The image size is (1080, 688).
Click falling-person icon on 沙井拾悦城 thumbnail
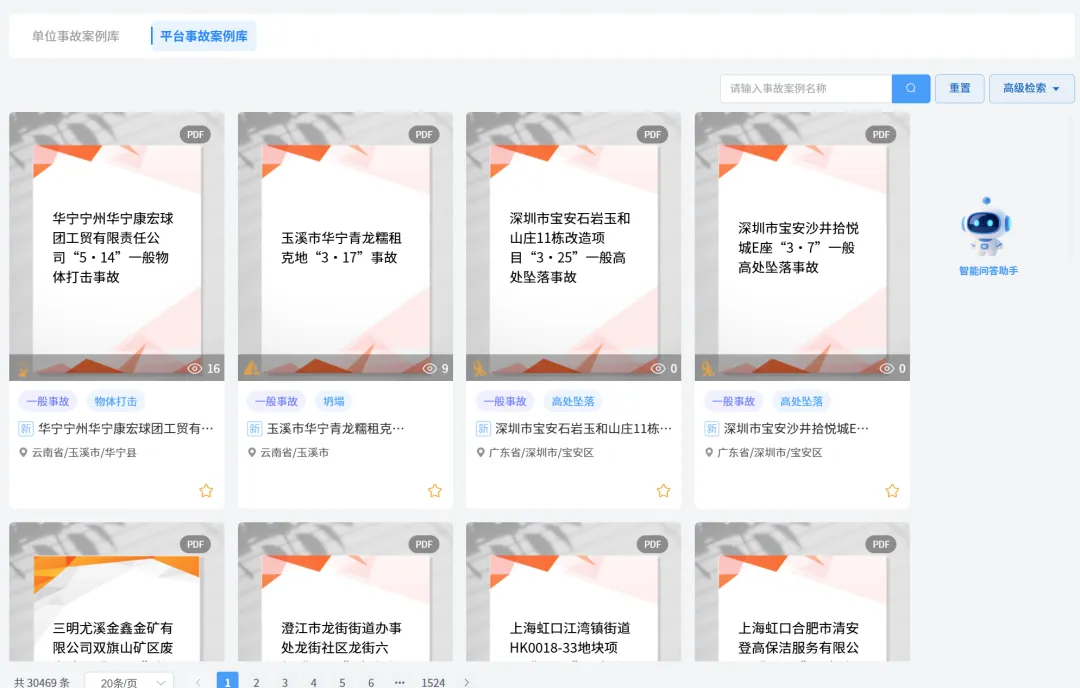pyautogui.click(x=708, y=368)
